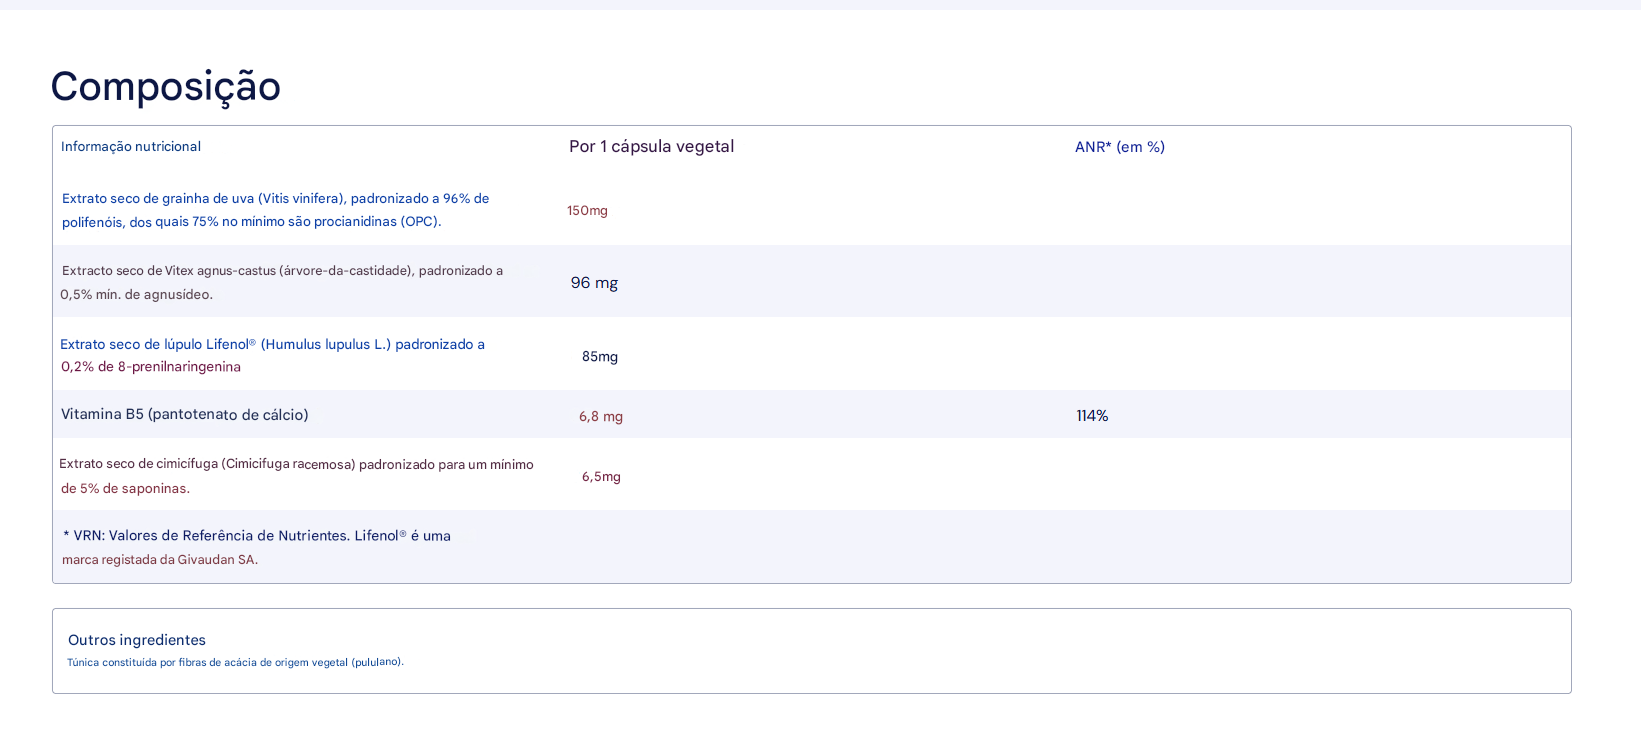Click the 6,8 mg dosage value
Screen dimensions: 1641x753
pos(600,417)
